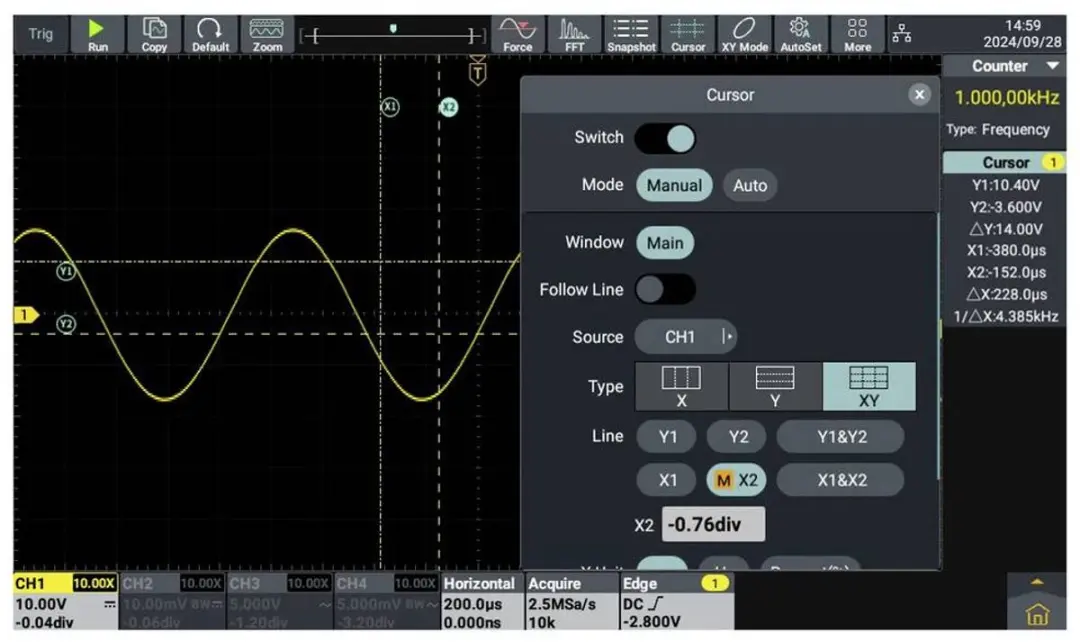This screenshot has width=1080, height=642.
Task: Select the Y1 cursor marker on the graticule
Action: 65,271
